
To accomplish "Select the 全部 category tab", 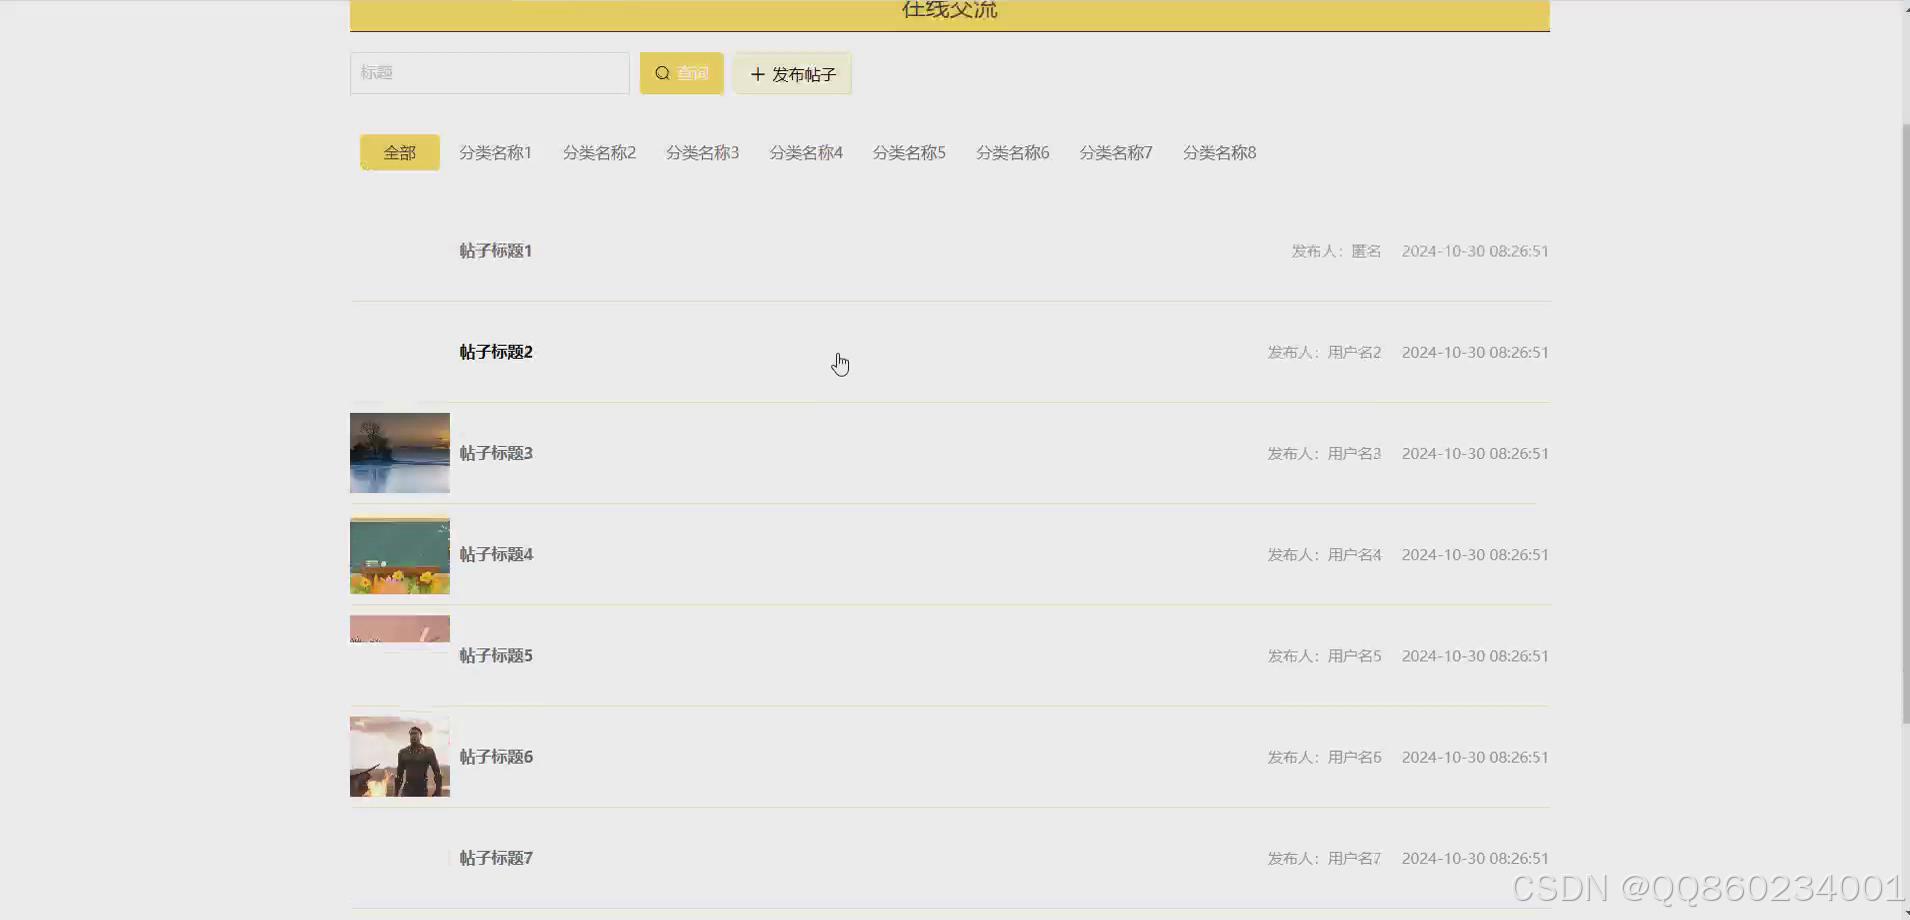I will pos(399,152).
